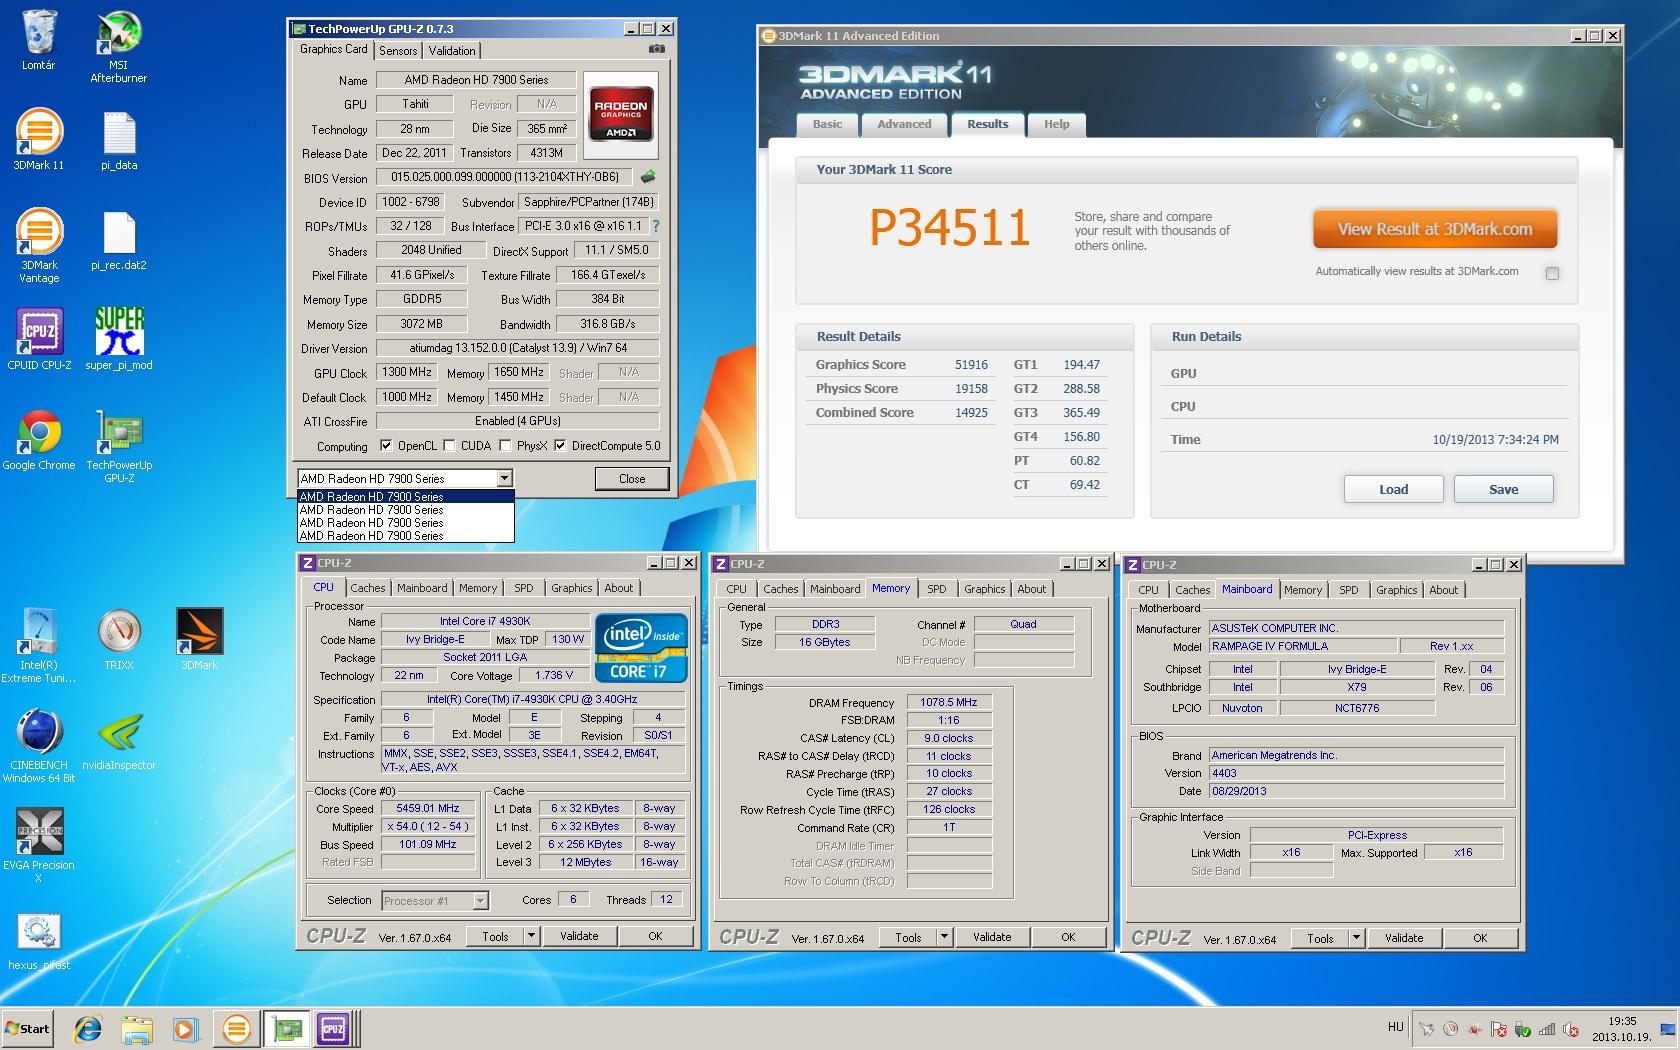Click the HU language indicator in taskbar
The width and height of the screenshot is (1680, 1050).
click(x=1395, y=1027)
